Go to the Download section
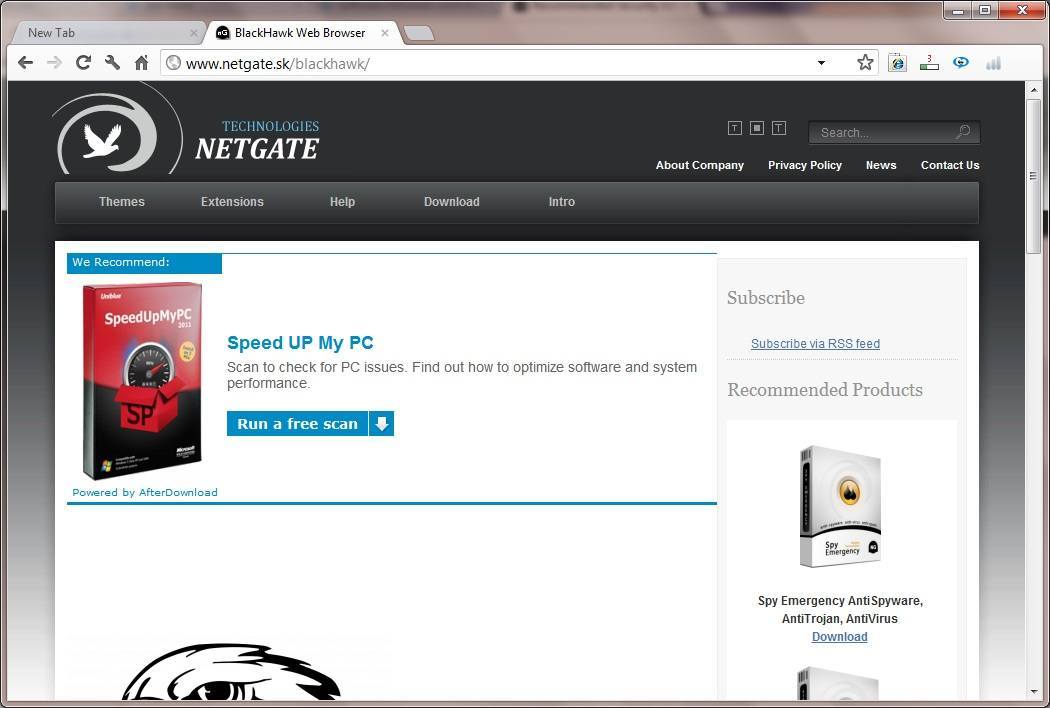 pyautogui.click(x=452, y=202)
